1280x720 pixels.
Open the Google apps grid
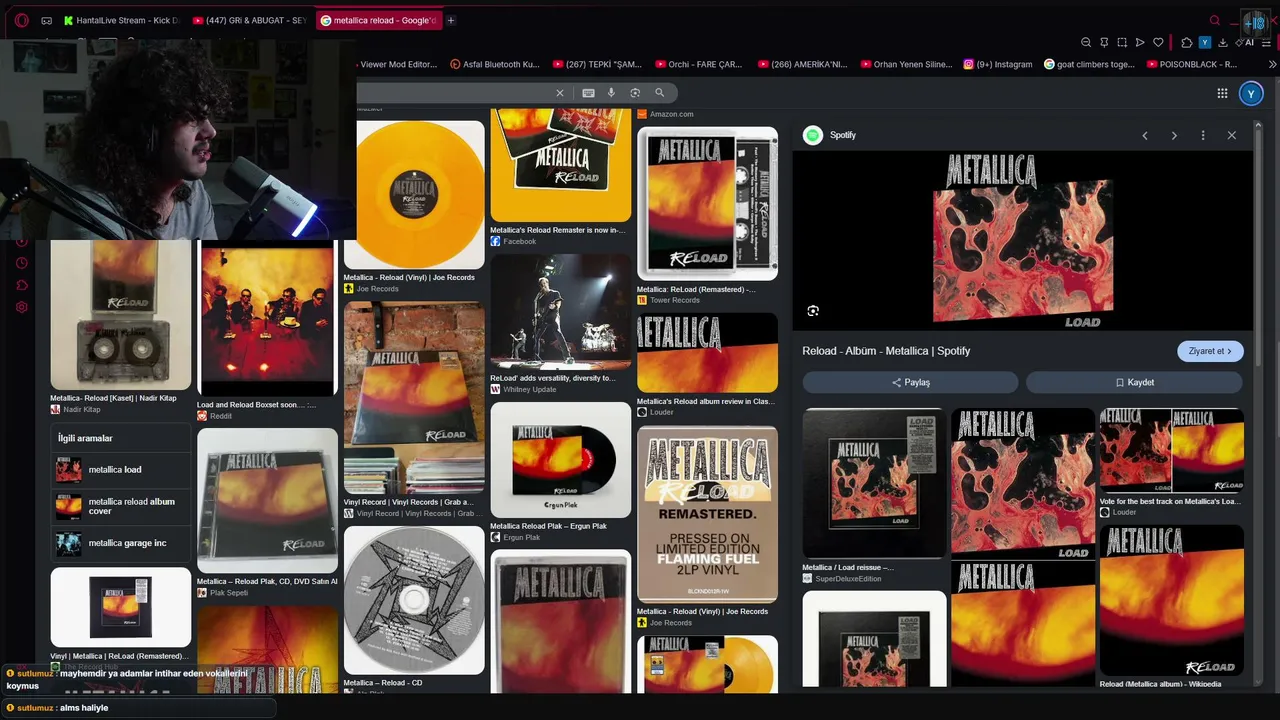1222,93
